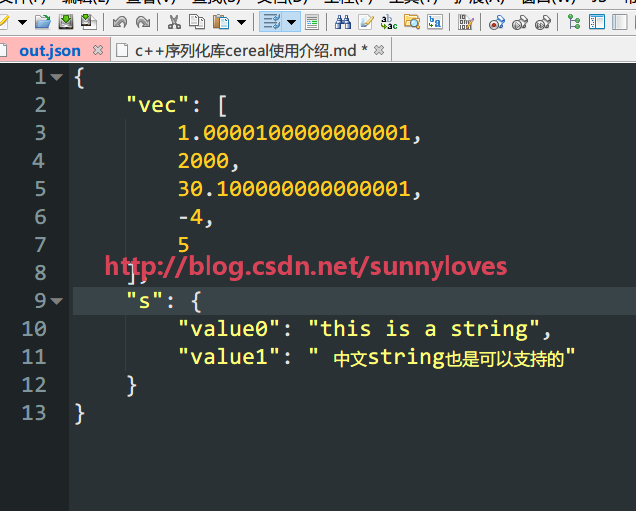Screen dimensions: 636x511
Task: Redo the last undone edit
Action: point(143,22)
